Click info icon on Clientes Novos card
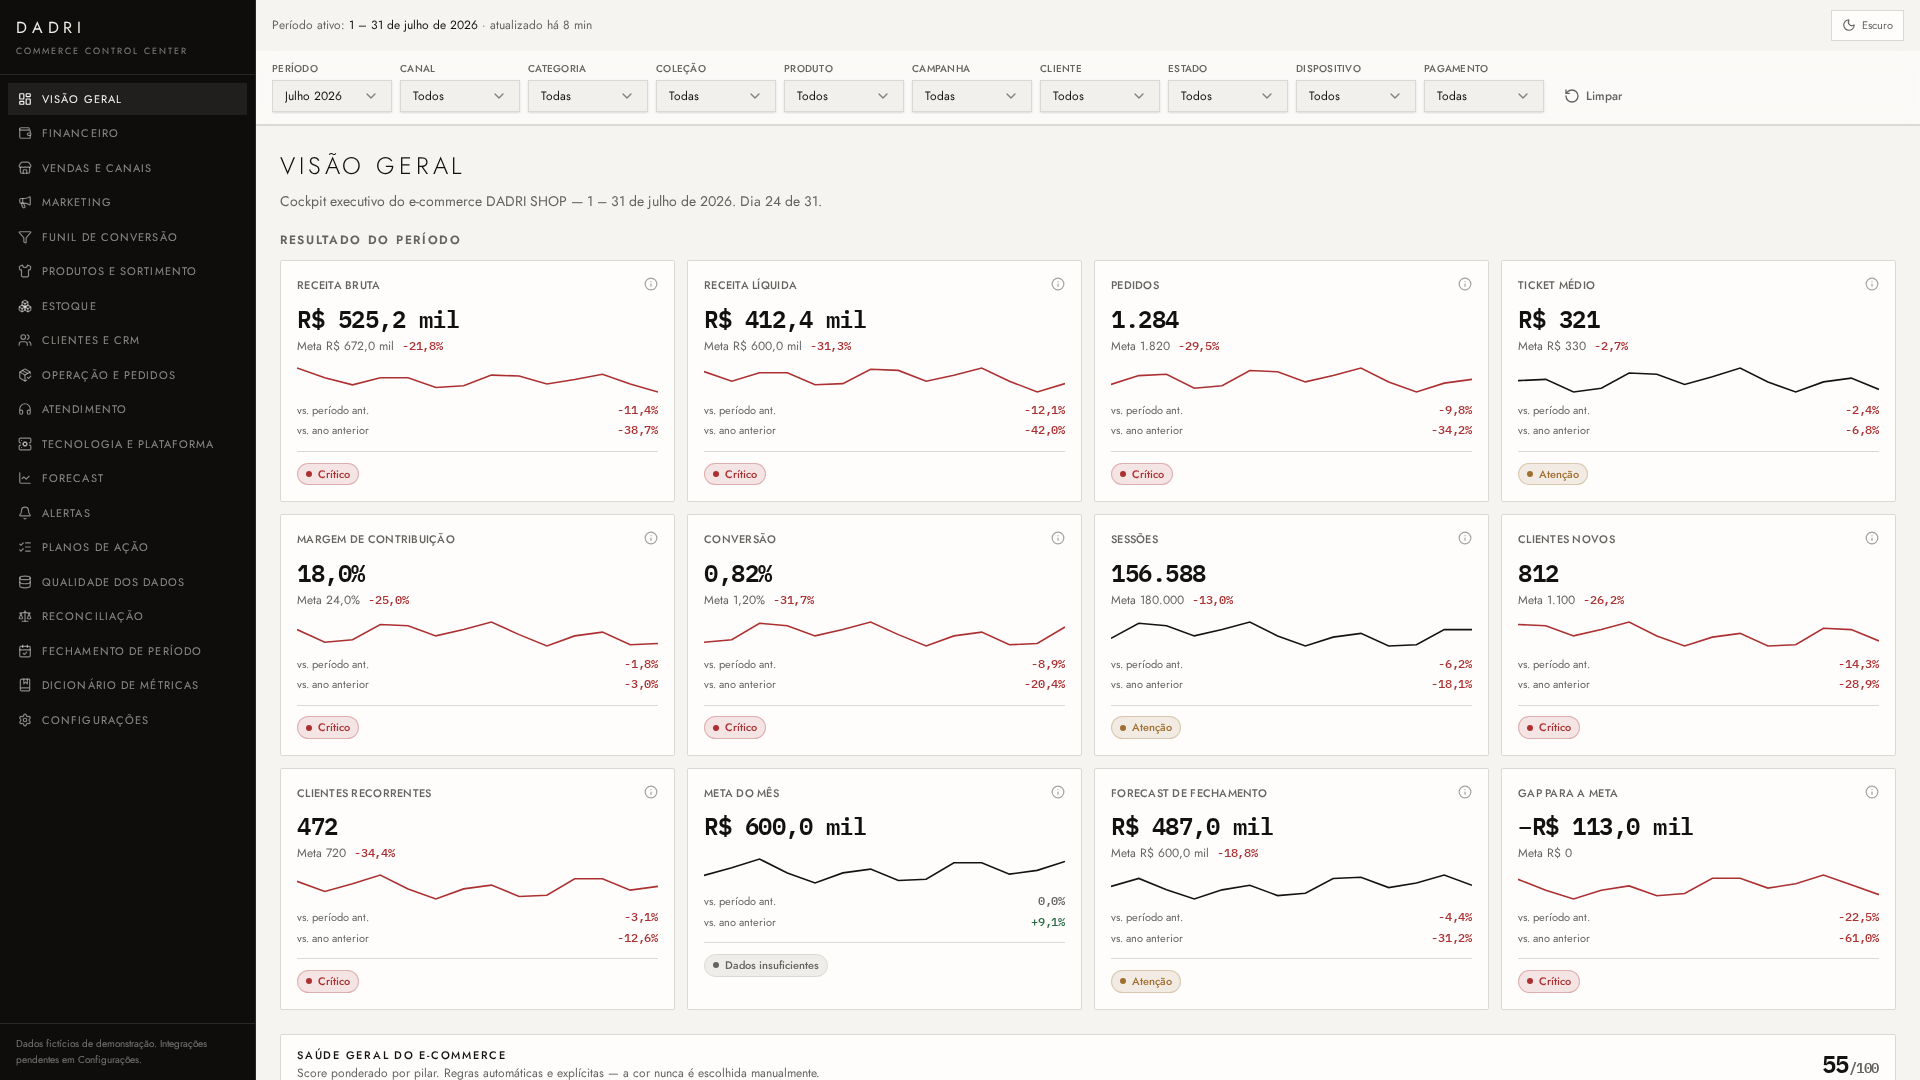1920x1080 pixels. point(1872,539)
